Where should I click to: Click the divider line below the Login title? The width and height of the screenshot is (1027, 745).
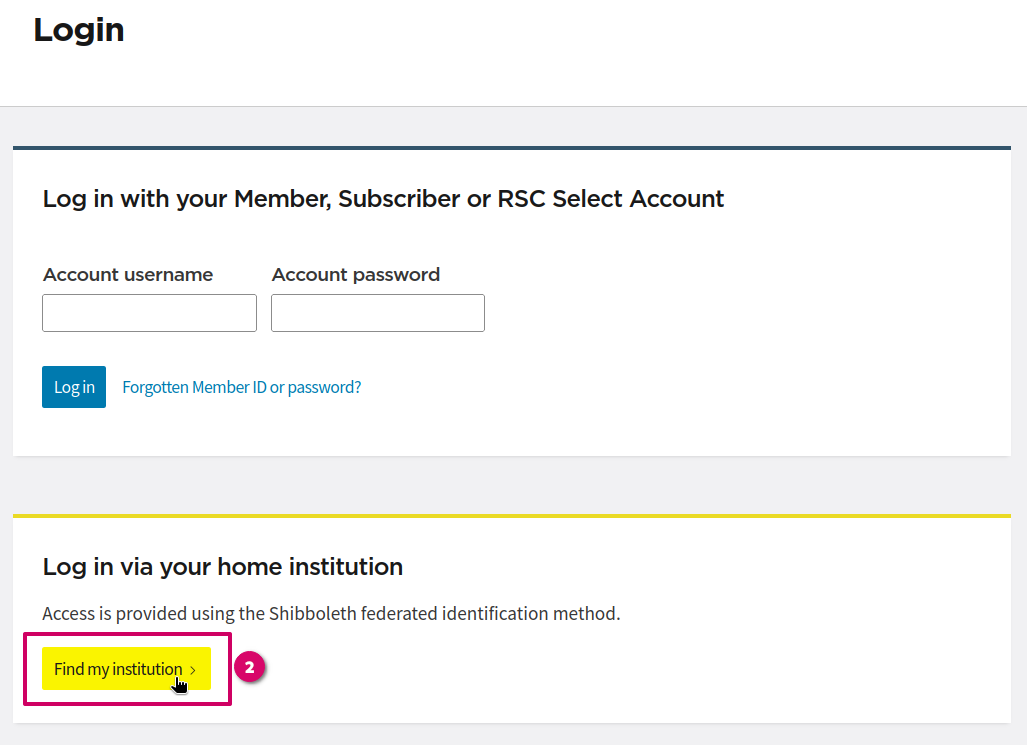(513, 106)
